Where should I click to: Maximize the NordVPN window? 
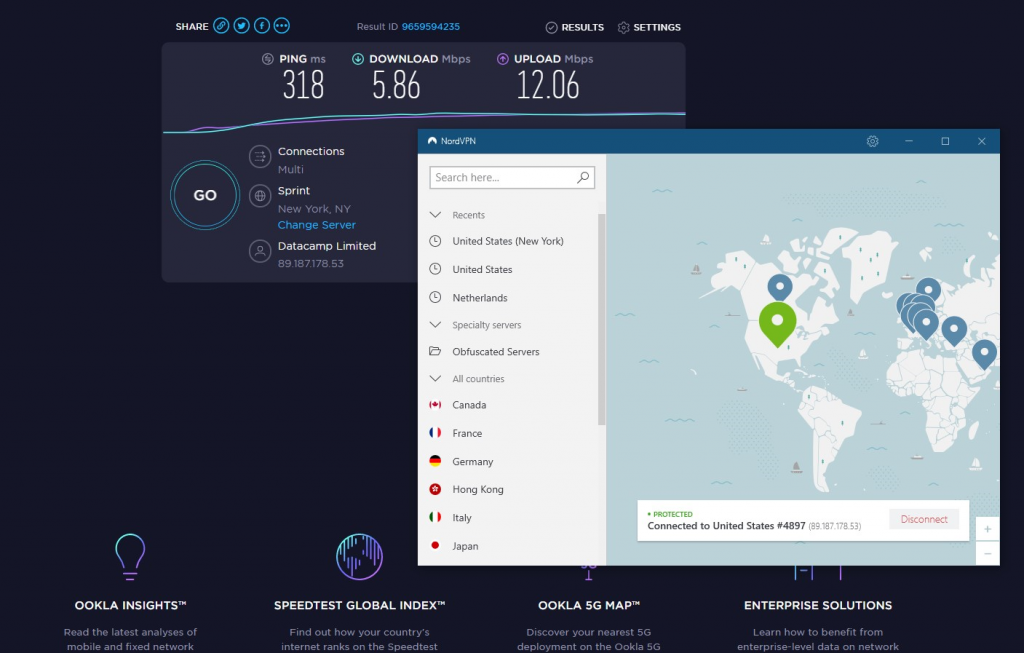945,141
